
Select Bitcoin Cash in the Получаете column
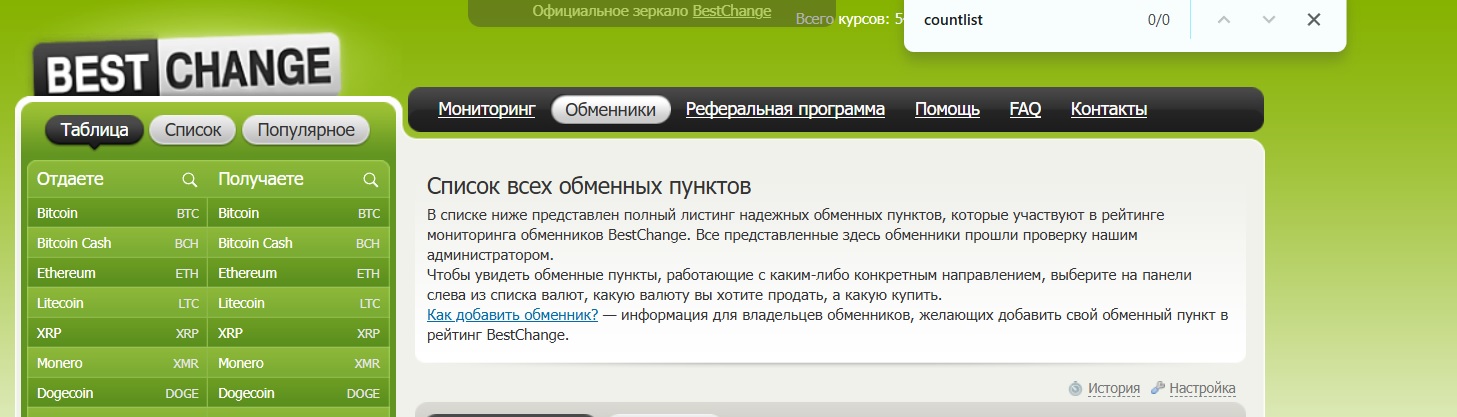(x=299, y=243)
